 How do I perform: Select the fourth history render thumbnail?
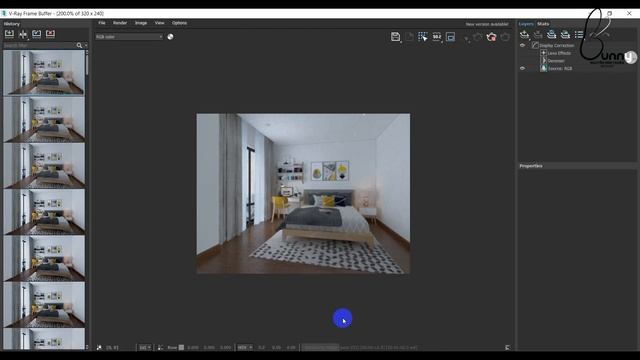[x=44, y=212]
